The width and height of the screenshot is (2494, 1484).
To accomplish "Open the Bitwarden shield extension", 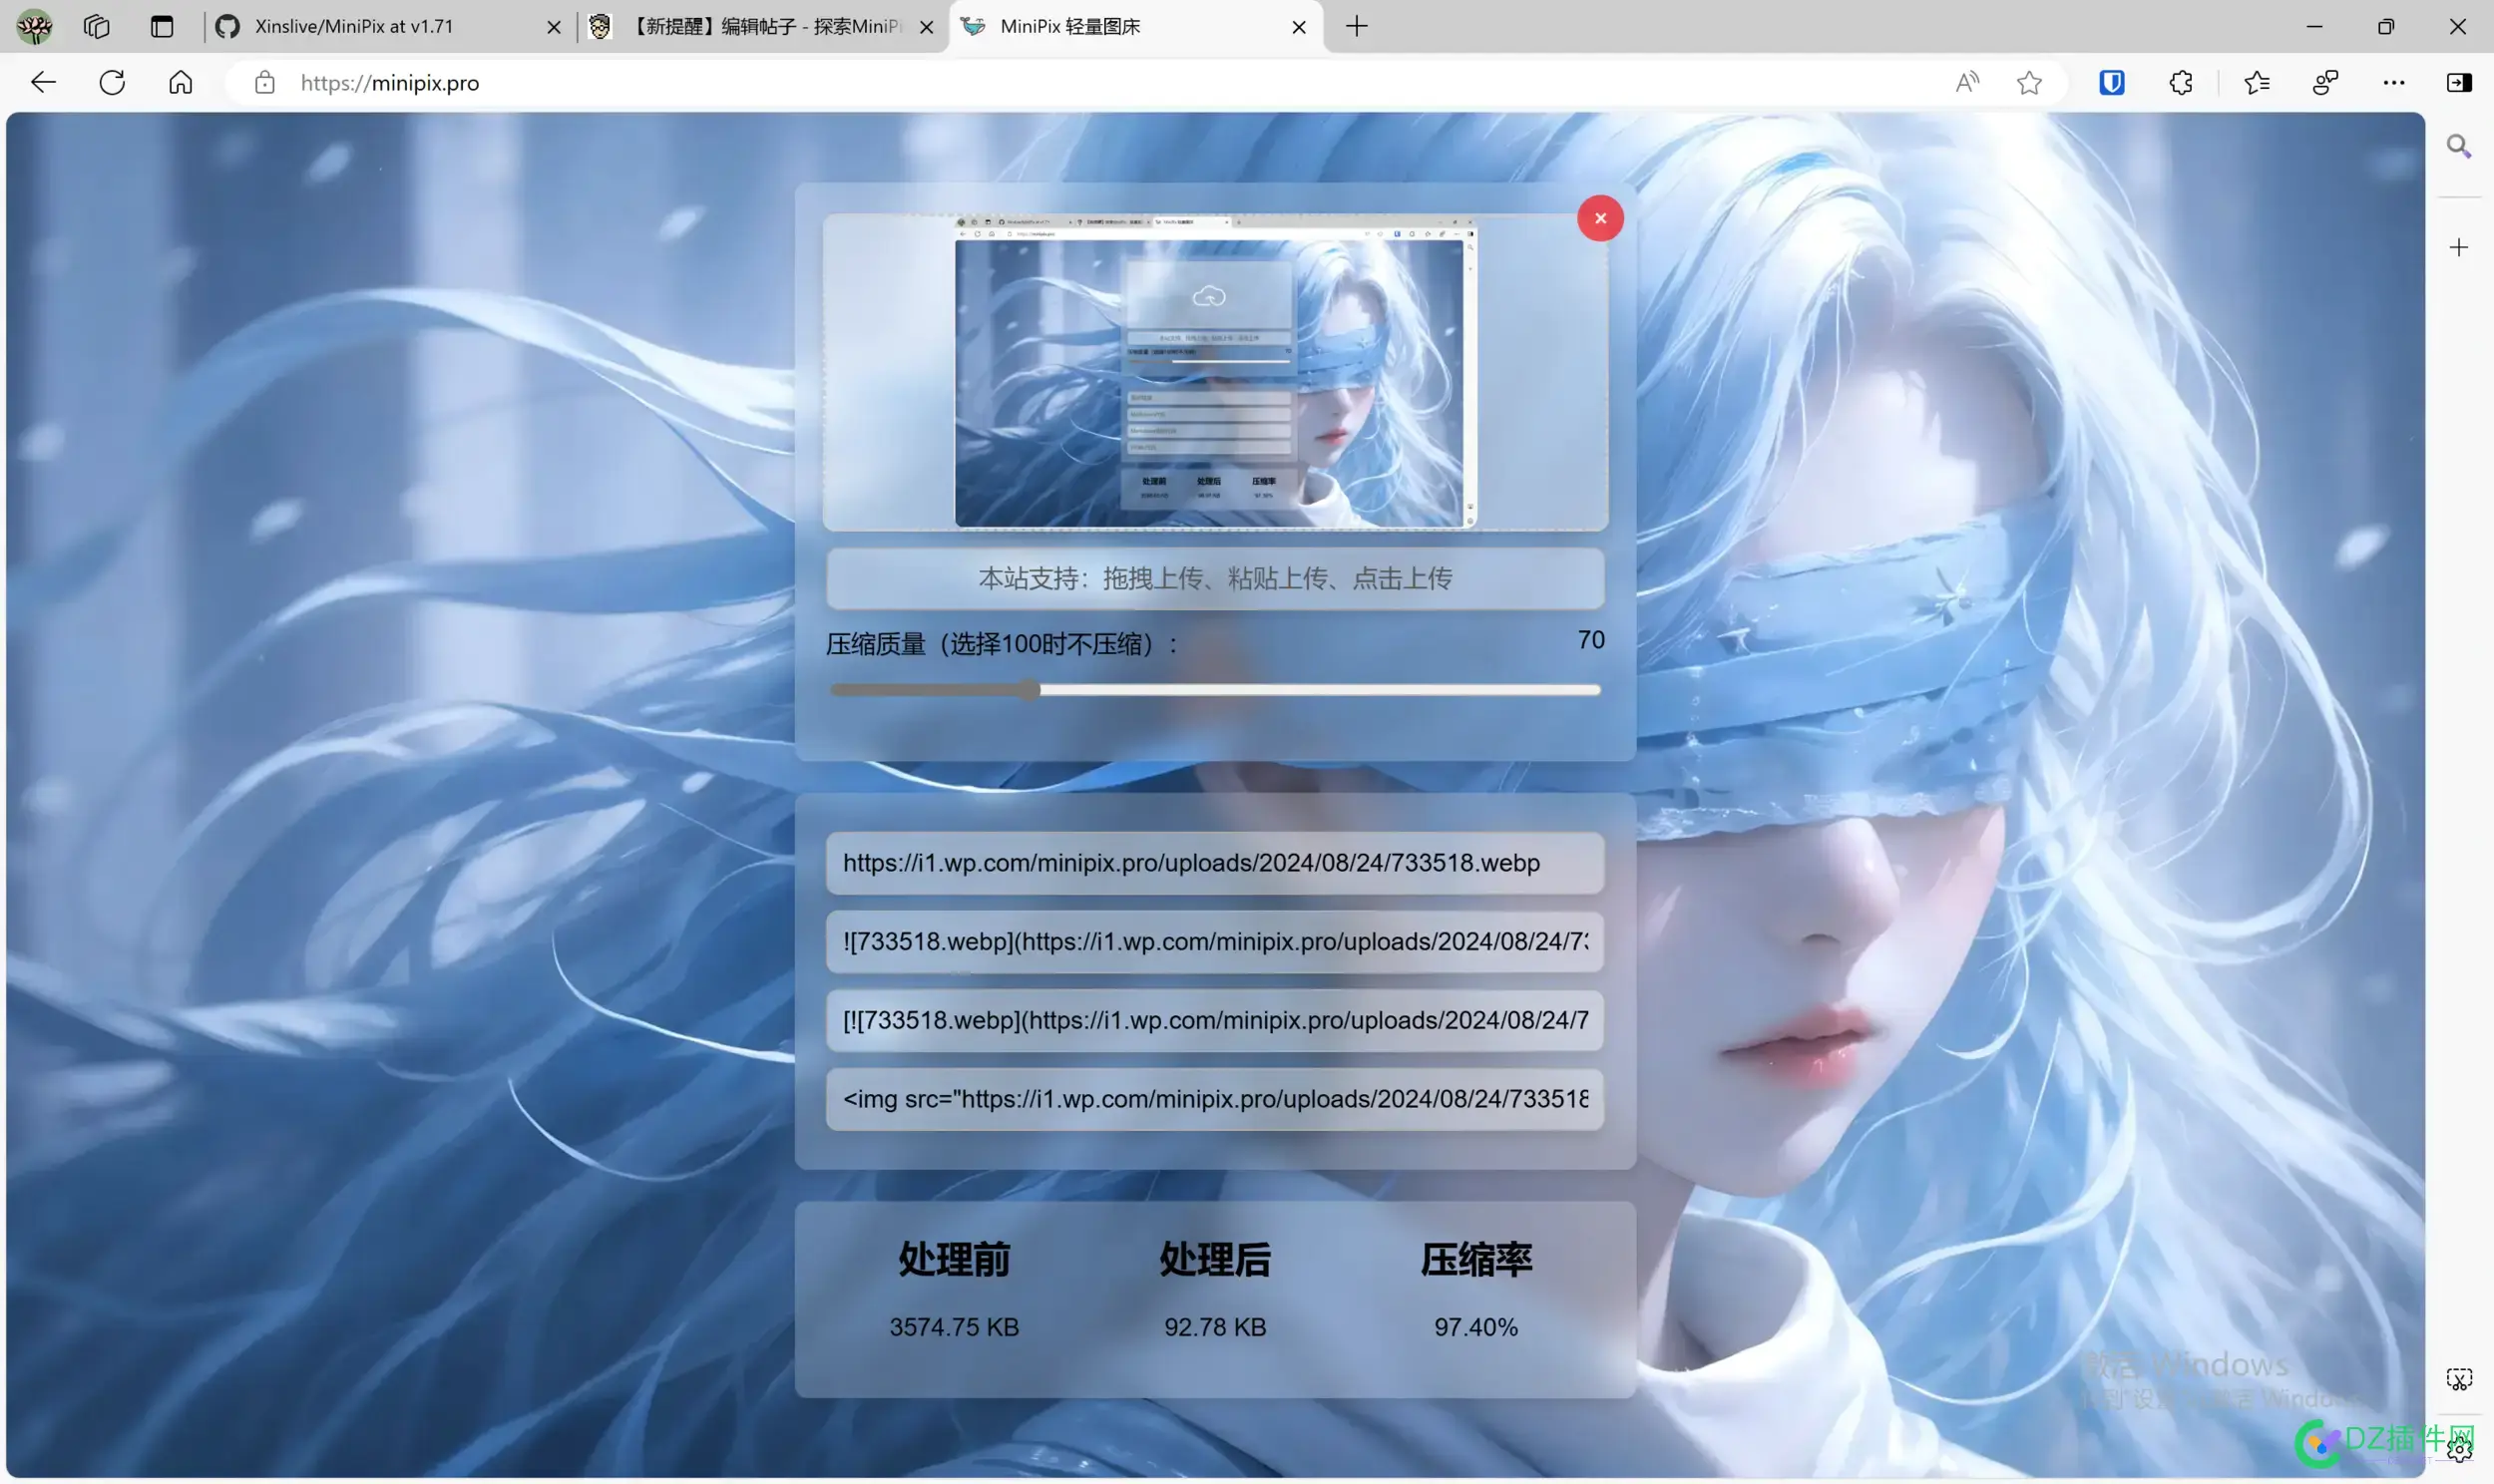I will point(2111,83).
